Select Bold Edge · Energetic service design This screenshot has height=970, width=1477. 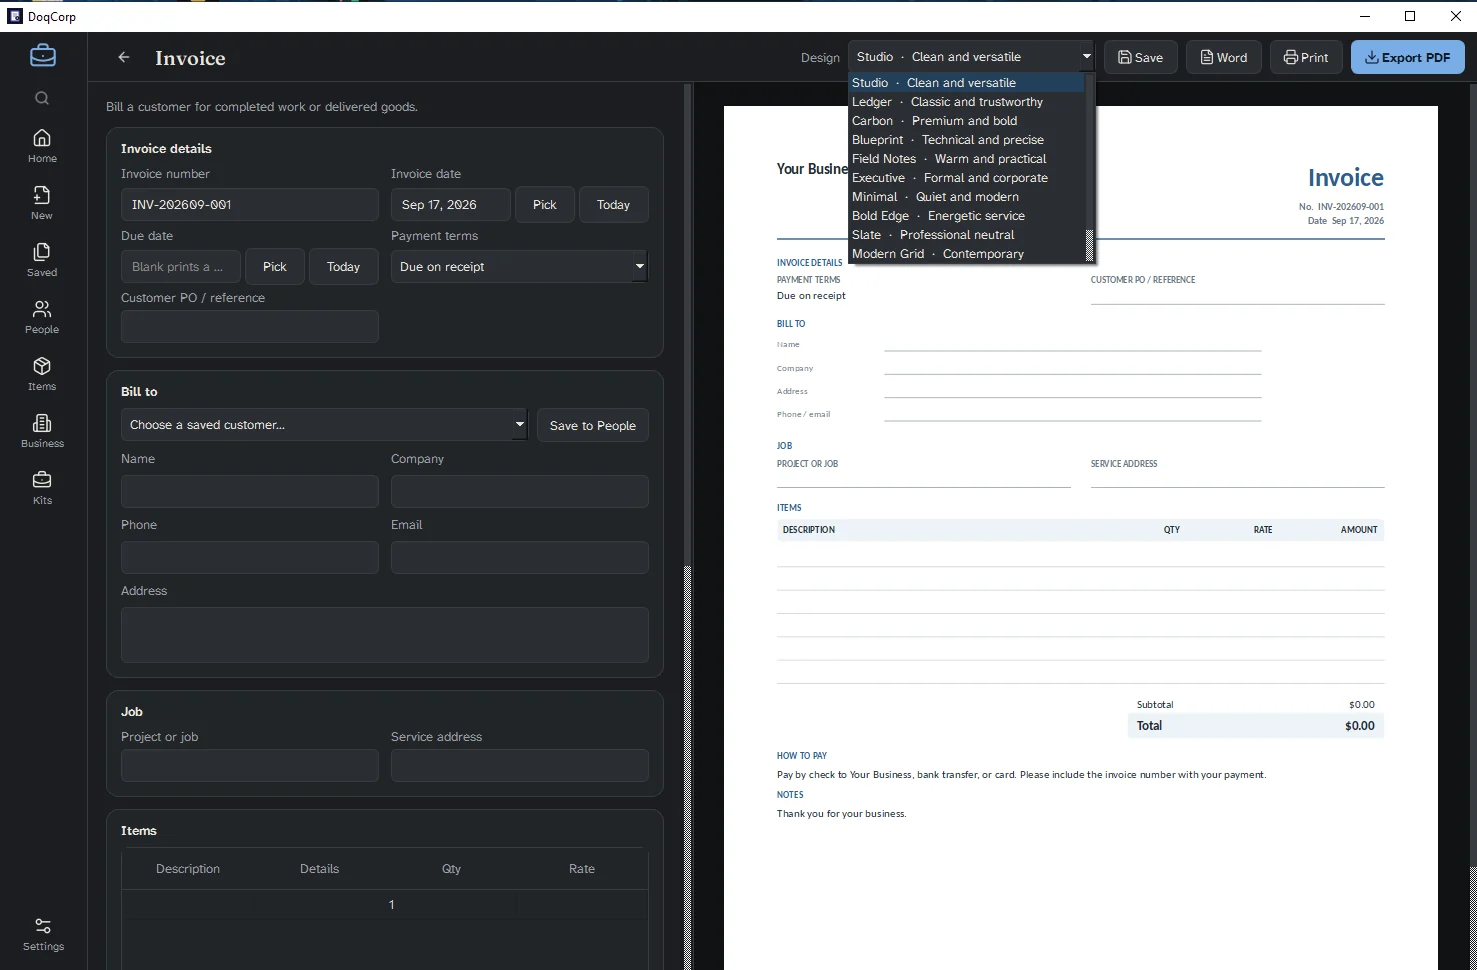(x=966, y=216)
